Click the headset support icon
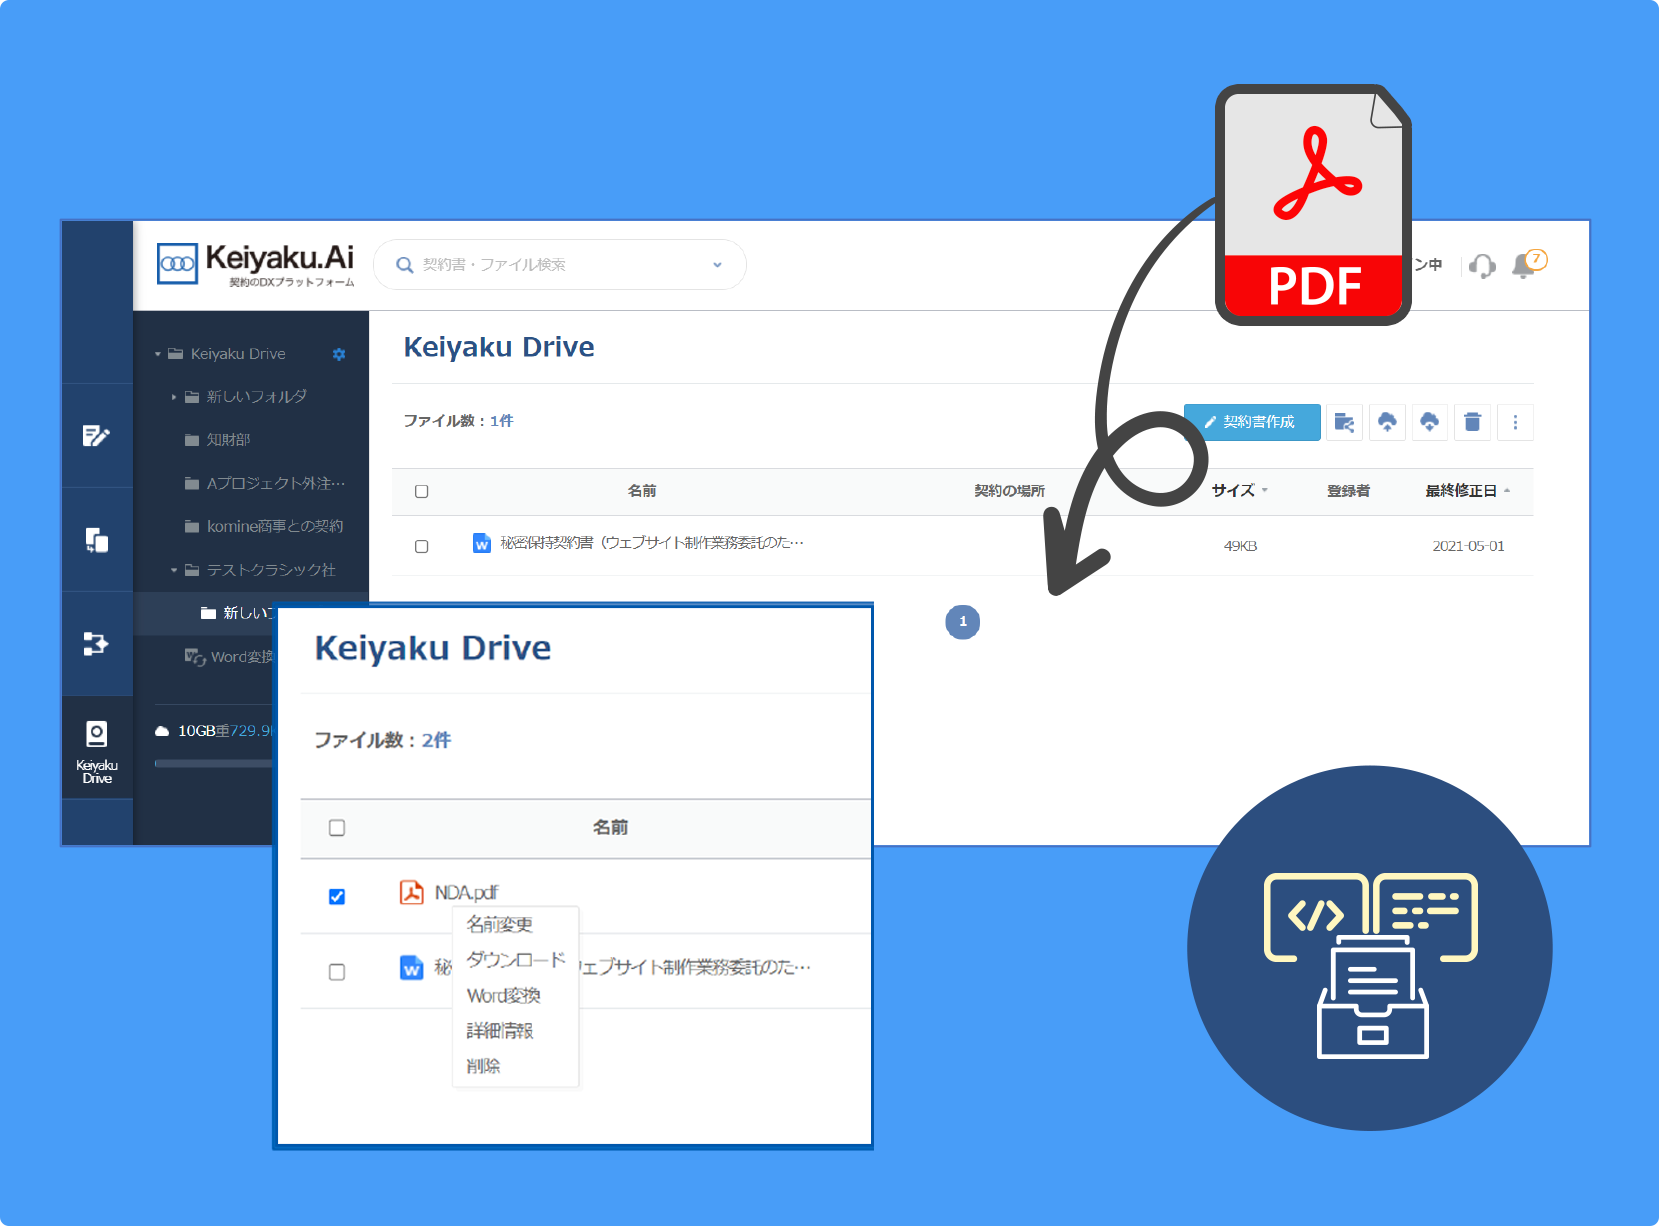The width and height of the screenshot is (1659, 1226). click(1482, 266)
